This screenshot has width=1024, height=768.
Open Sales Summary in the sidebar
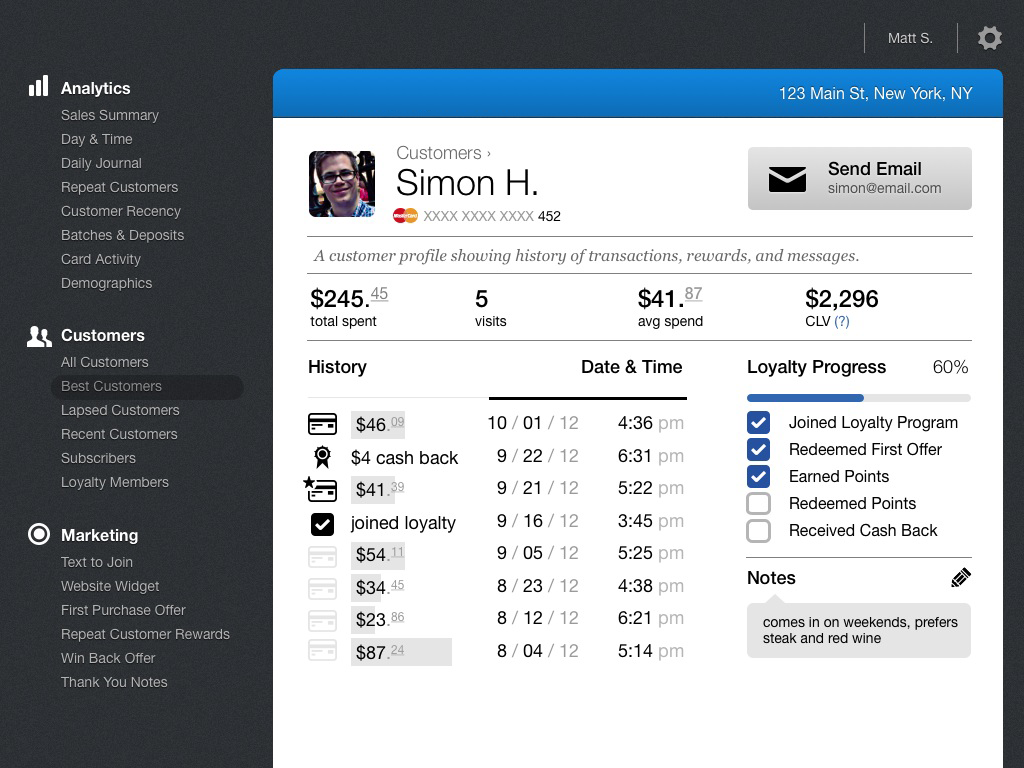[110, 115]
